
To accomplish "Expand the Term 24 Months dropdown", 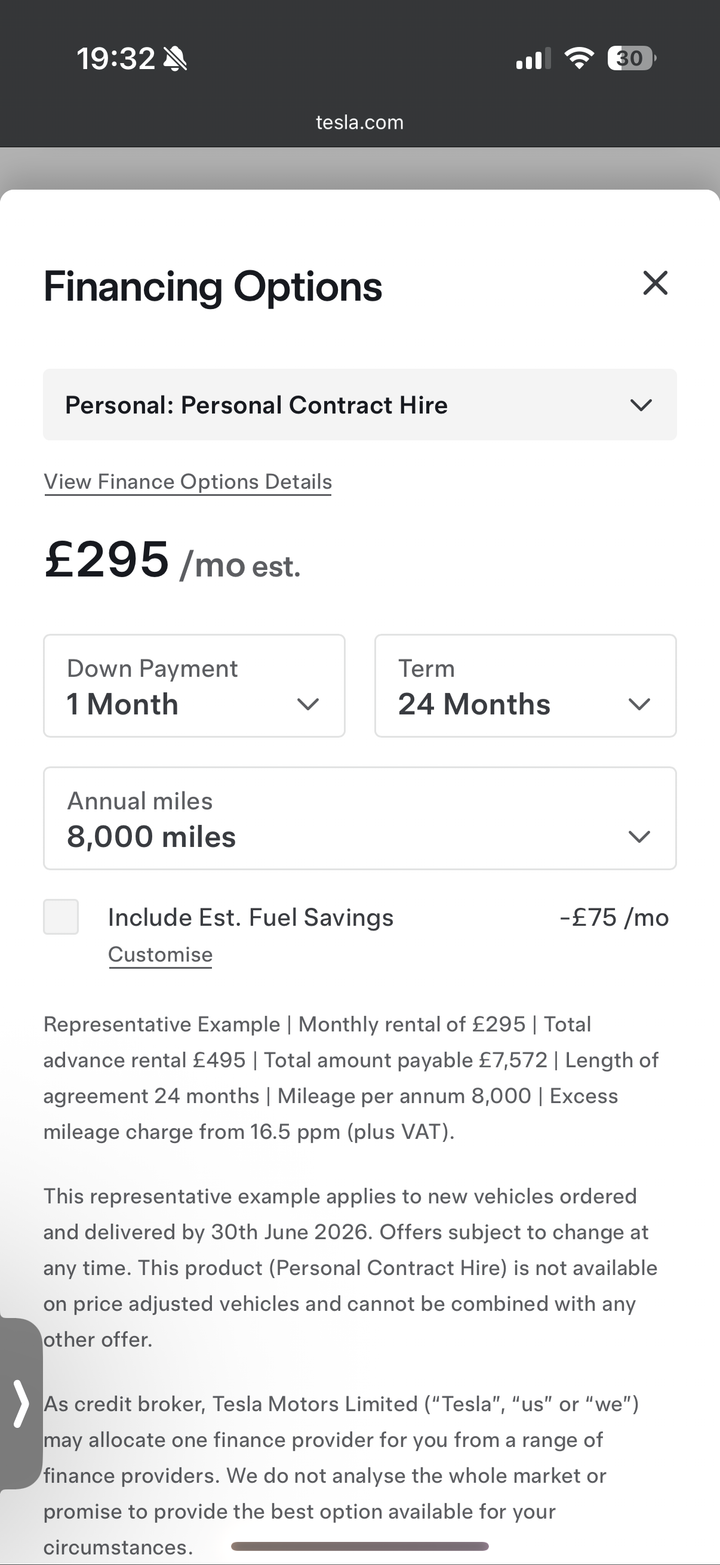I will point(525,686).
